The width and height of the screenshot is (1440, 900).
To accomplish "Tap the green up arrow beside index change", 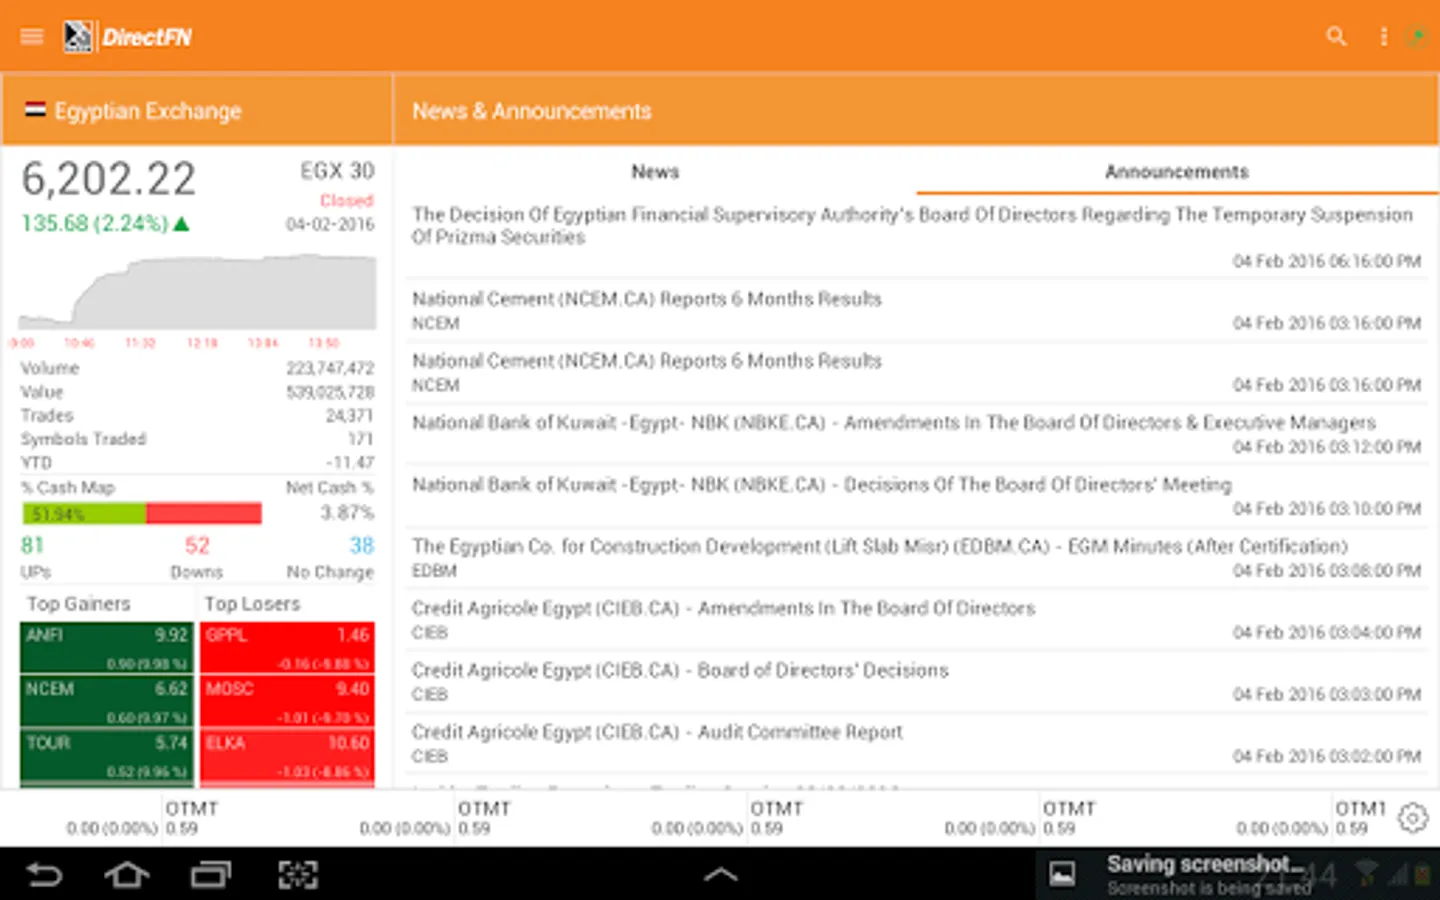I will [181, 224].
